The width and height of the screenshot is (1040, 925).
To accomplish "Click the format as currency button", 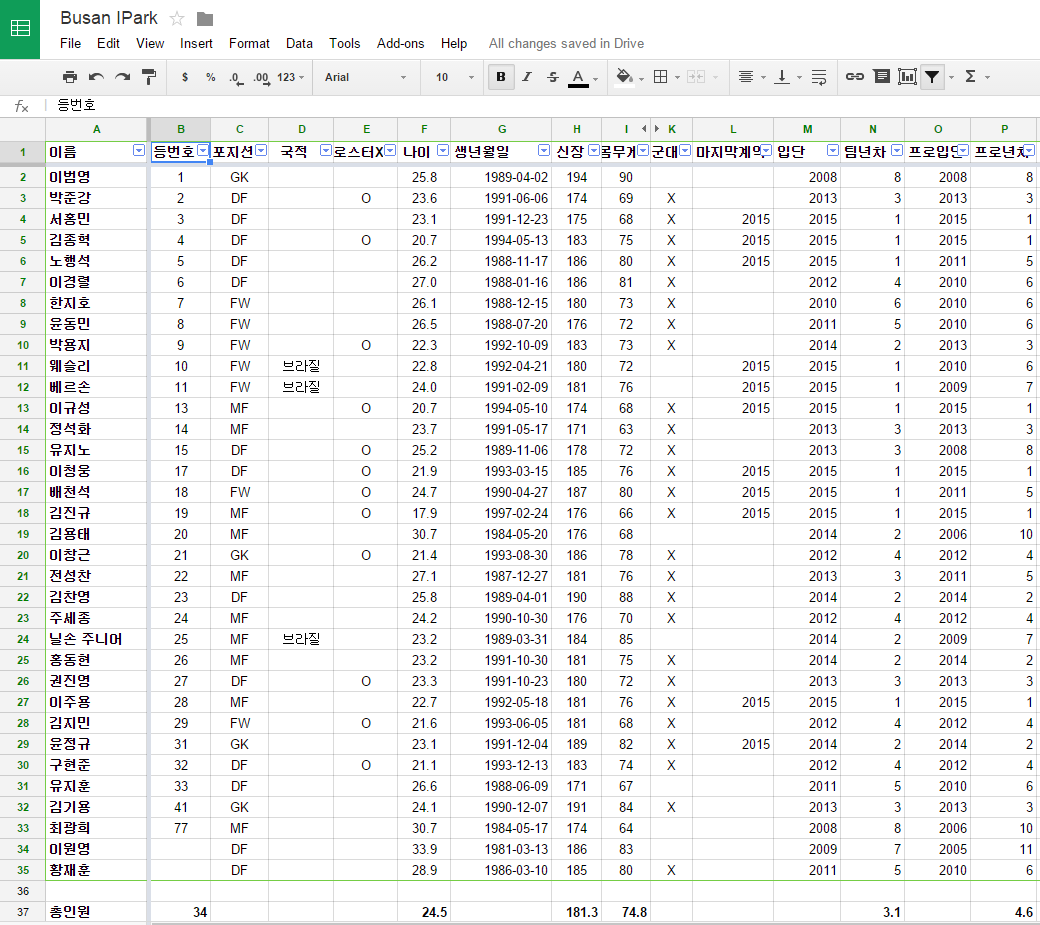I will [185, 77].
